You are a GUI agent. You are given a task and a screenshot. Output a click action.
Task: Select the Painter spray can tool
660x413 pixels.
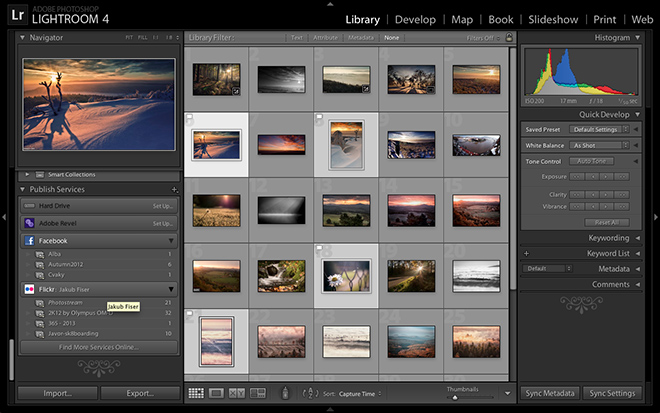point(284,394)
